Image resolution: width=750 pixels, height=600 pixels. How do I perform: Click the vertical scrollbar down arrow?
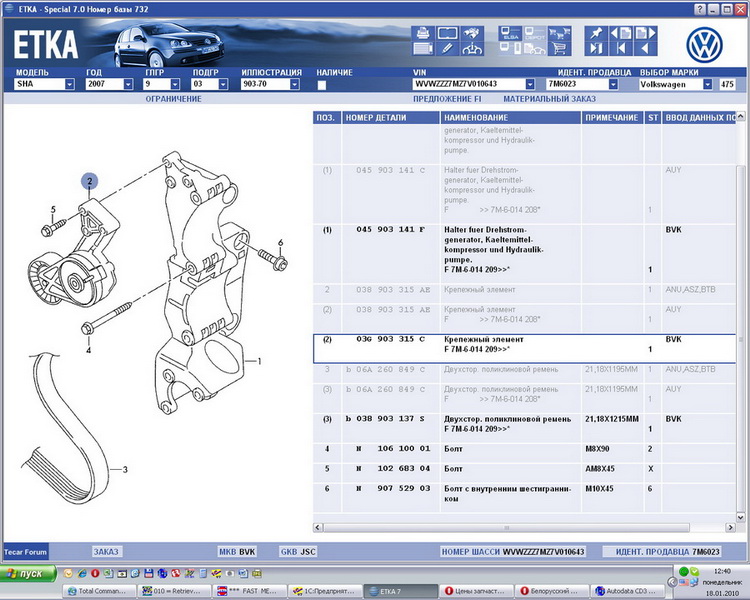click(x=740, y=517)
